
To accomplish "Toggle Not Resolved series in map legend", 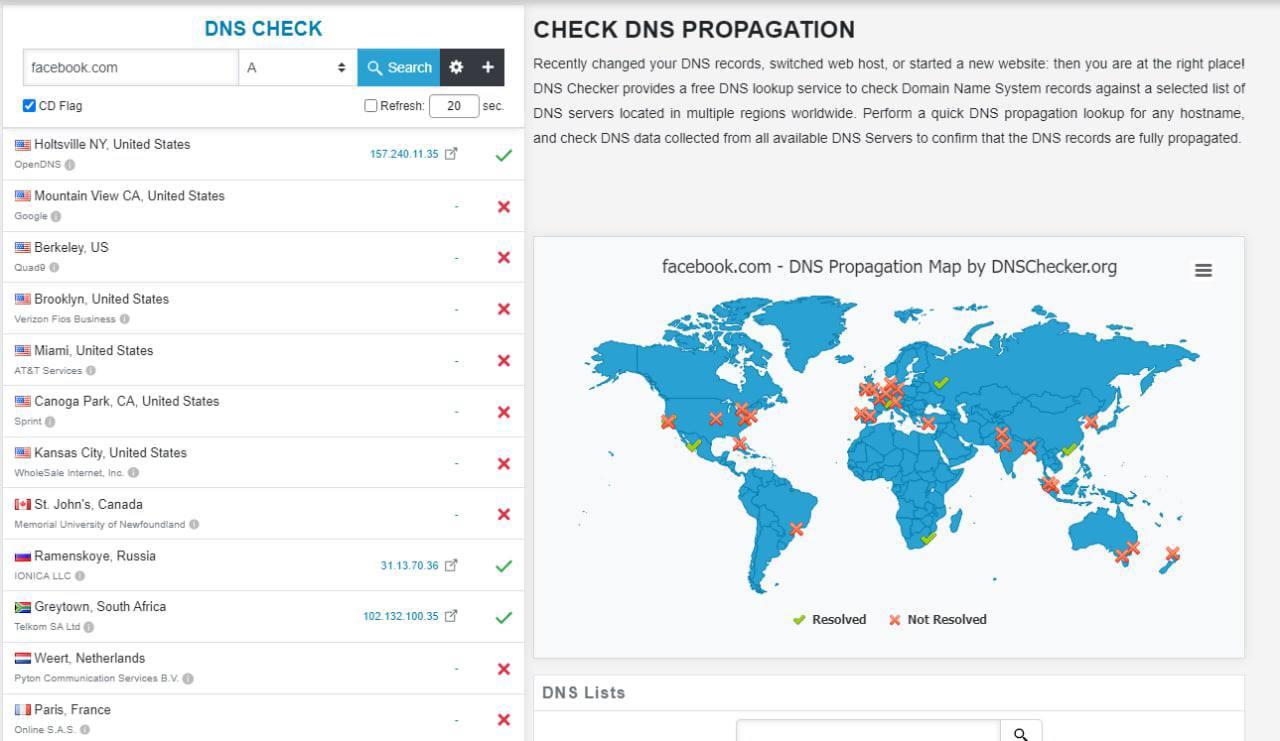I will tap(937, 619).
